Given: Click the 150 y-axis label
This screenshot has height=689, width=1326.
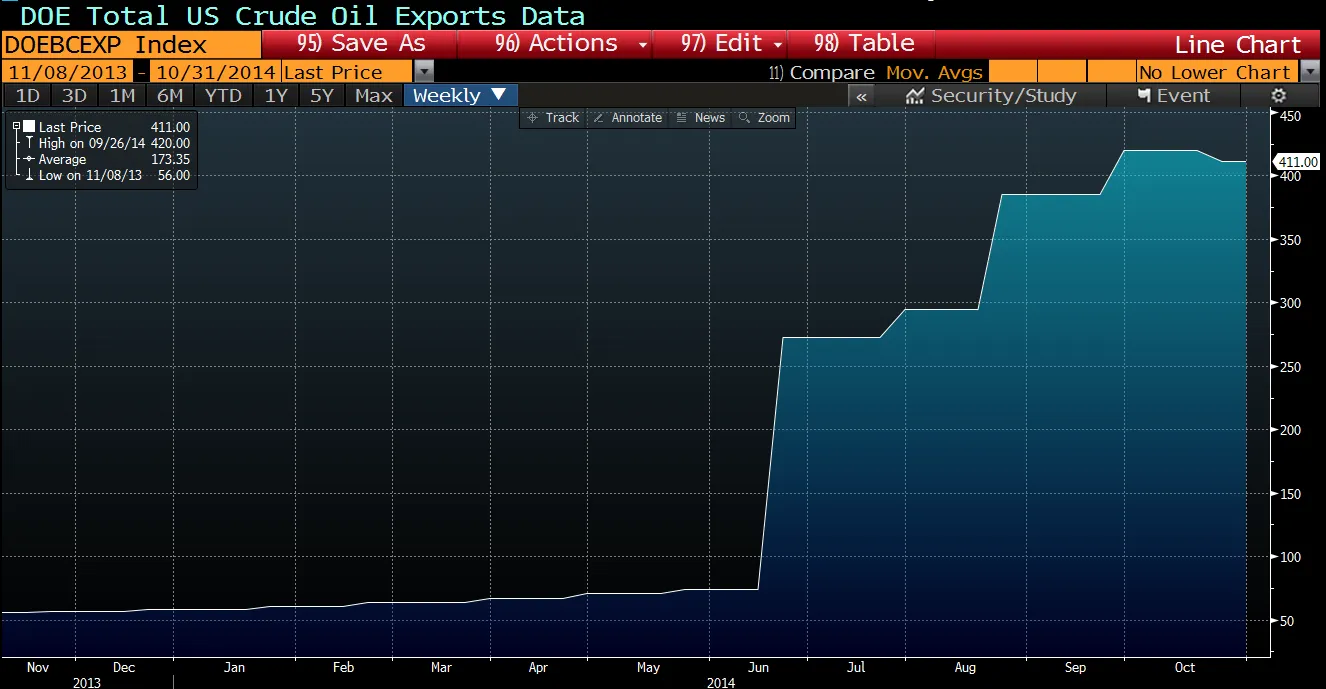Looking at the screenshot, I should (x=1290, y=494).
